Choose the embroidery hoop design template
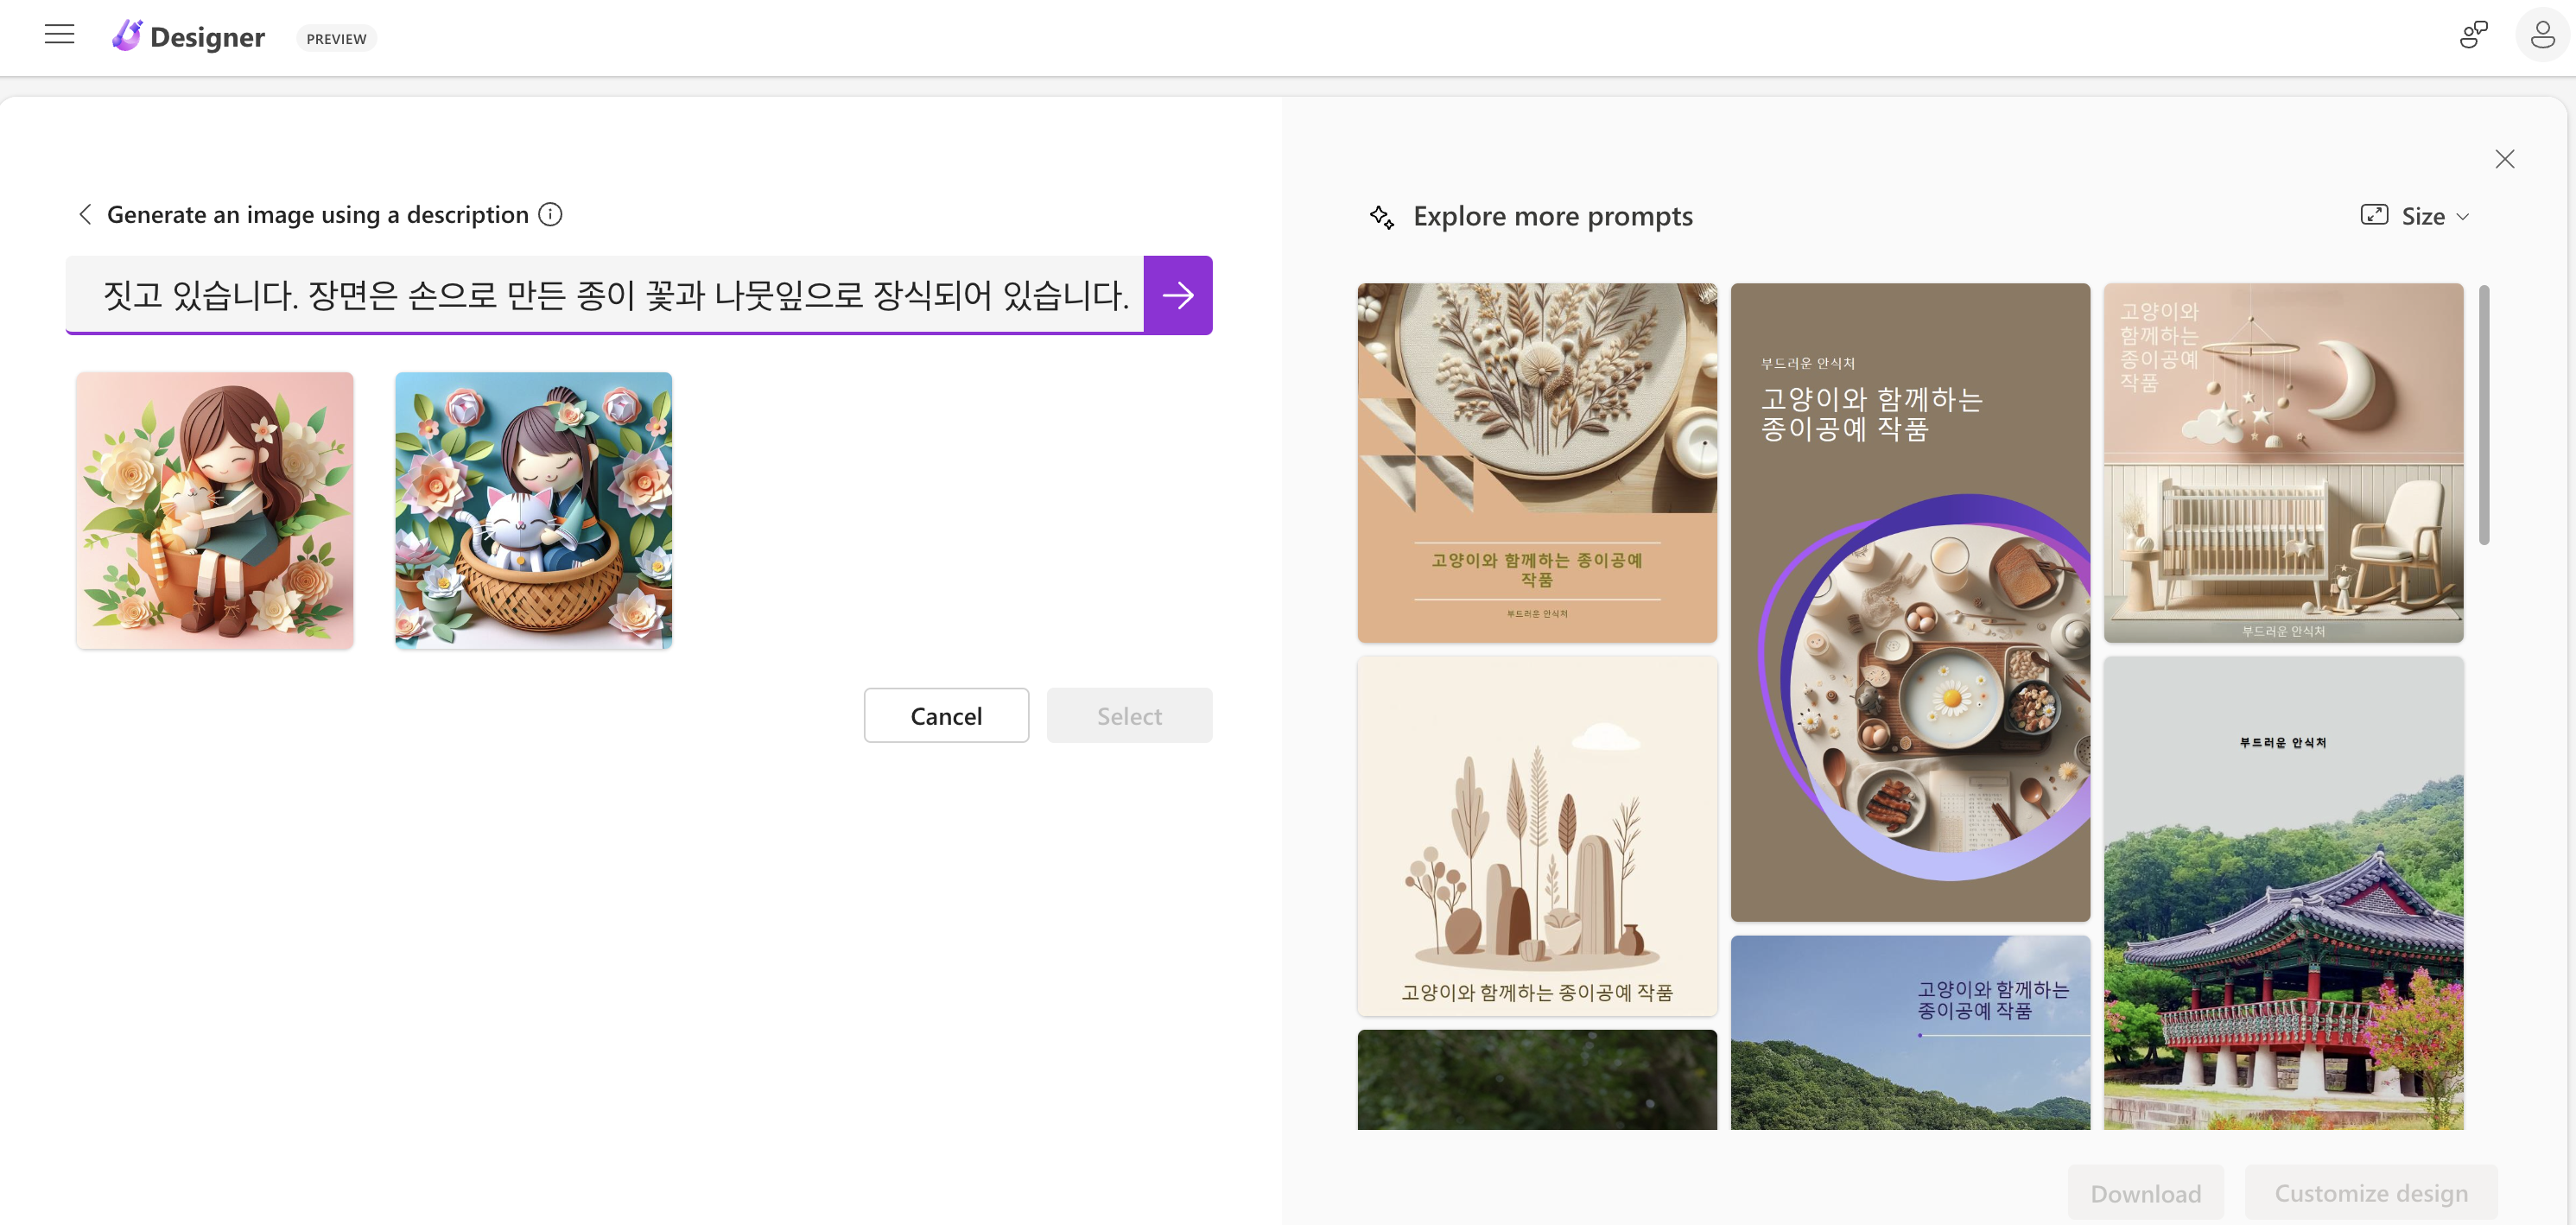The height and width of the screenshot is (1225, 2576). 1536,462
